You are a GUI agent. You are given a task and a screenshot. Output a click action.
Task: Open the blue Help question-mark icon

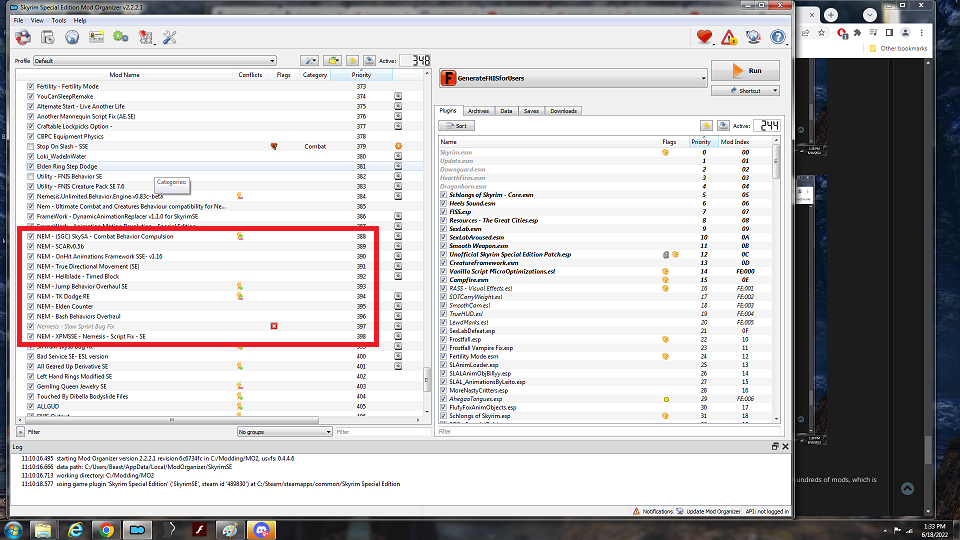pyautogui.click(x=778, y=37)
